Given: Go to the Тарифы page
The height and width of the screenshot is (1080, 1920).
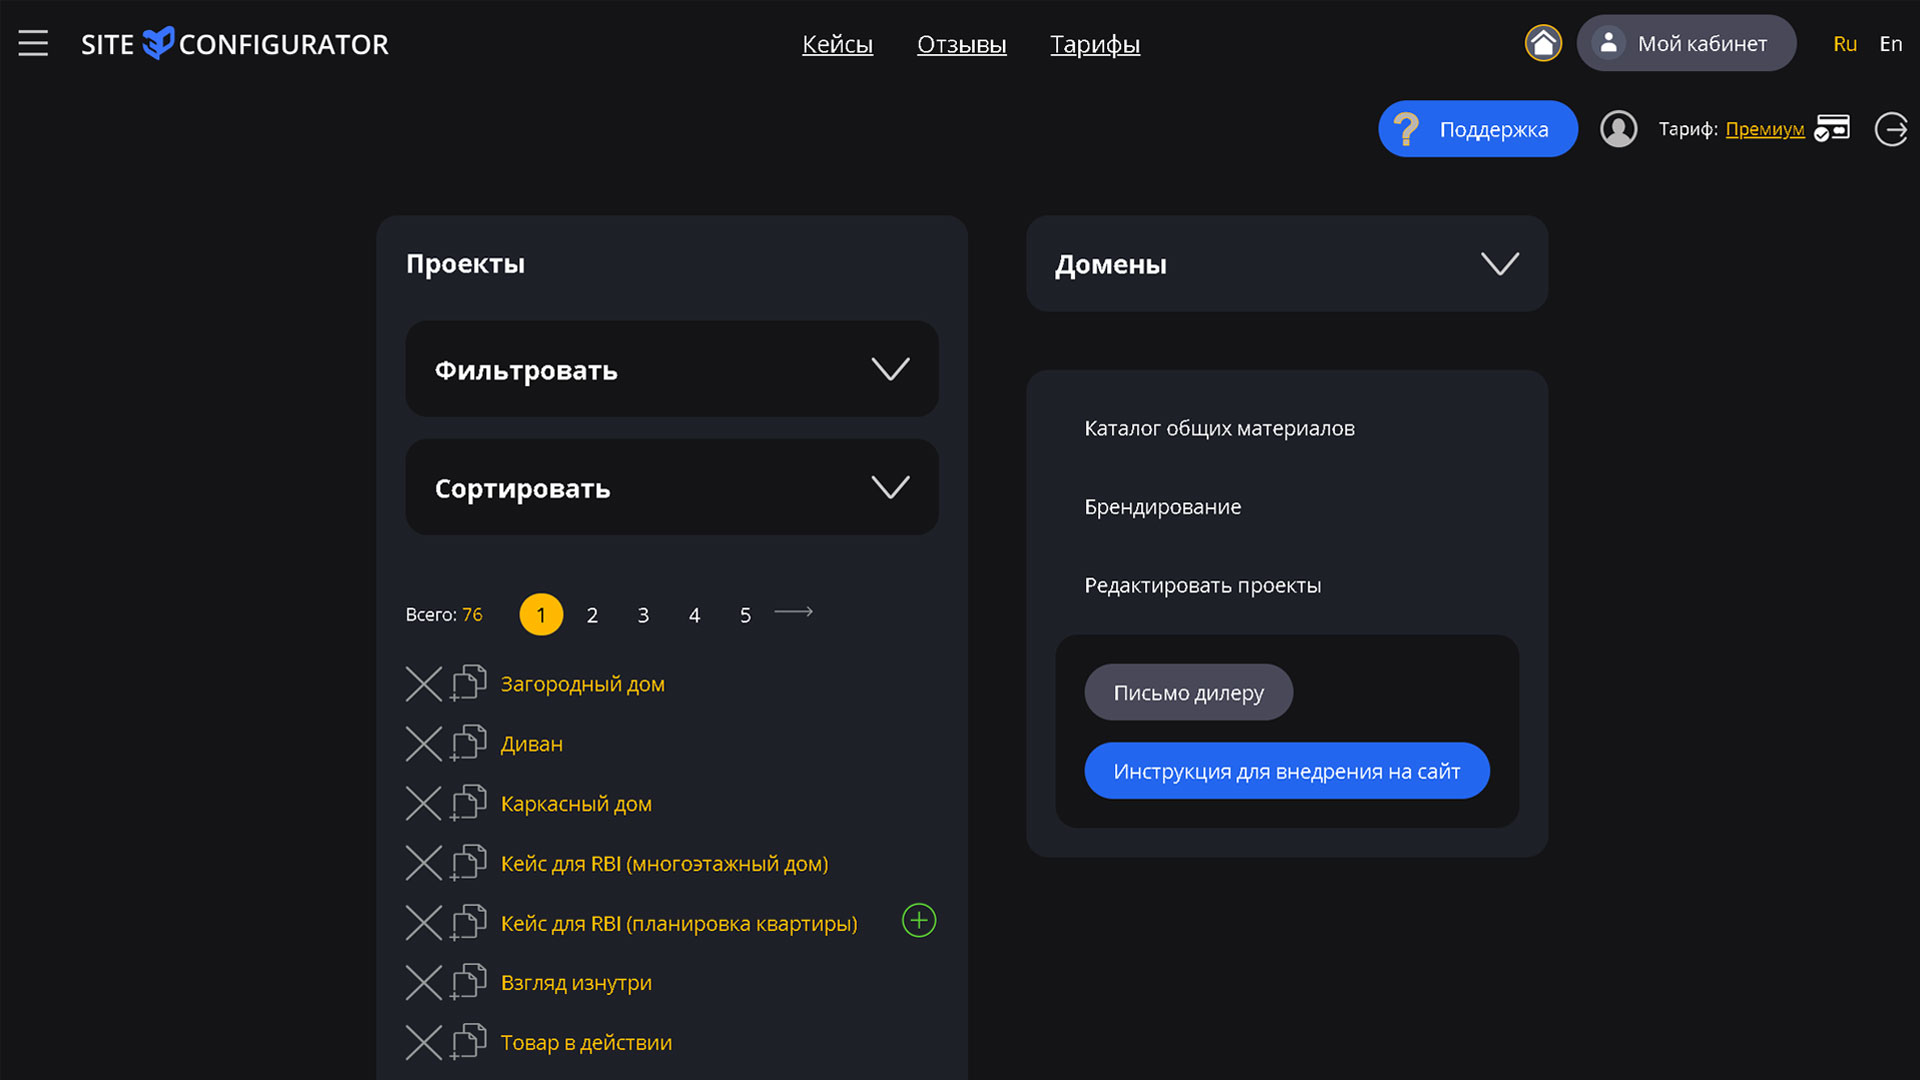Looking at the screenshot, I should click(x=1094, y=44).
